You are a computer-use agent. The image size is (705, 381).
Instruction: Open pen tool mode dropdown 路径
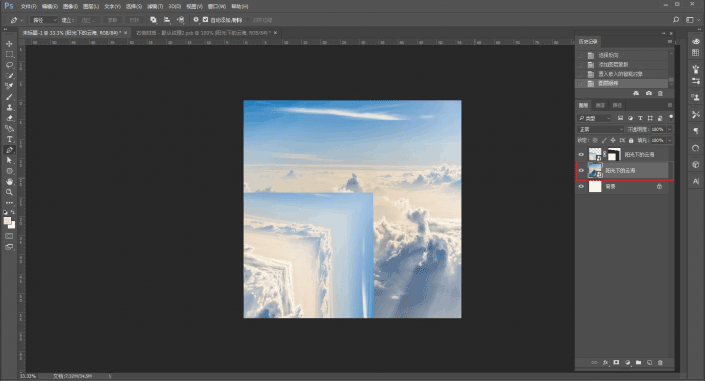pyautogui.click(x=44, y=20)
